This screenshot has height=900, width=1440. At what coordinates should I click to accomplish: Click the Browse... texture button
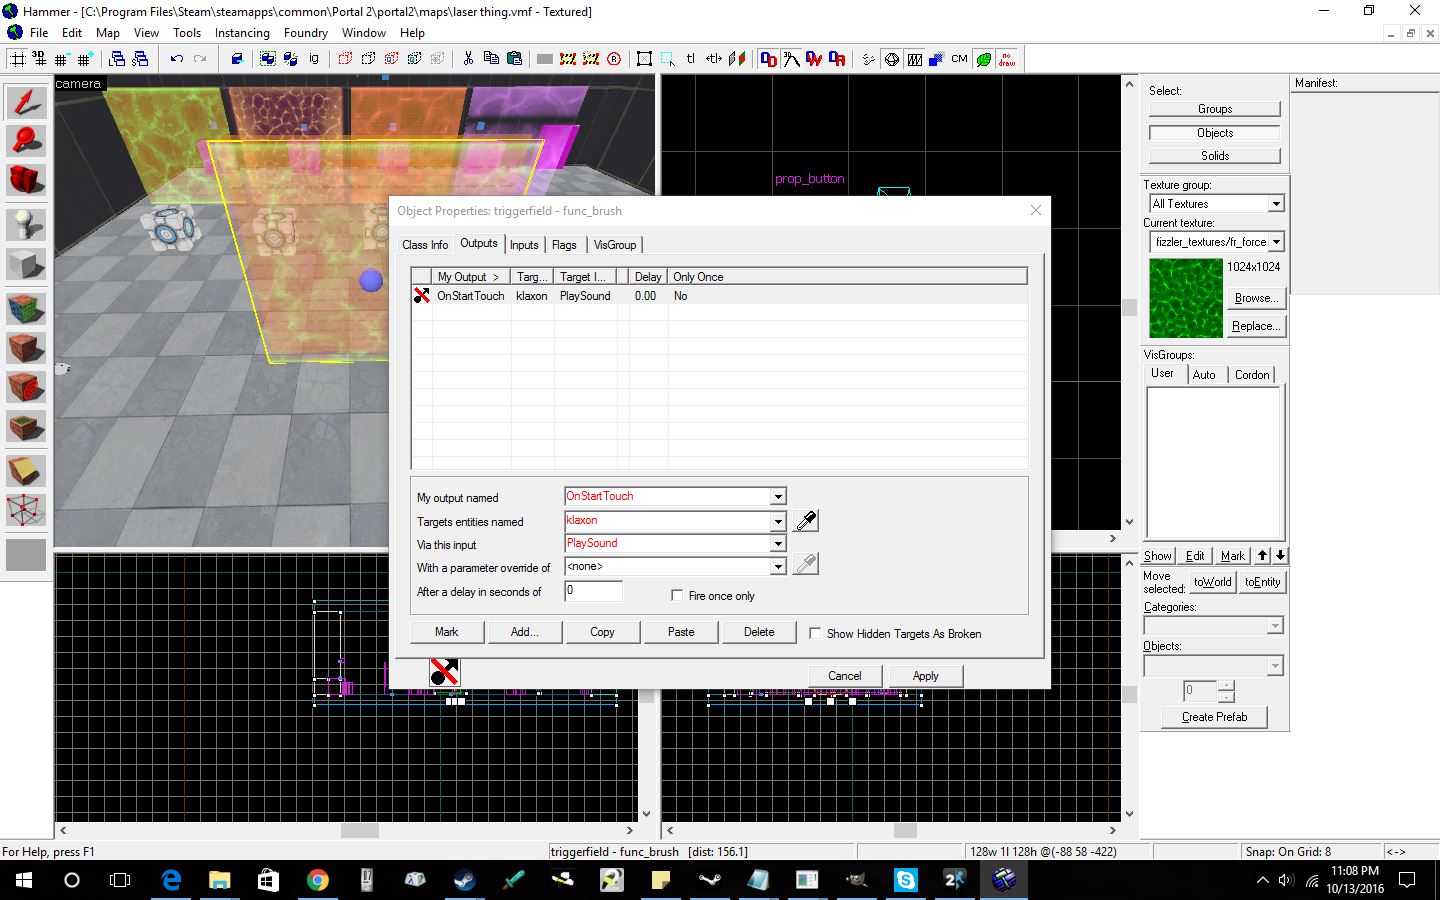[1256, 298]
